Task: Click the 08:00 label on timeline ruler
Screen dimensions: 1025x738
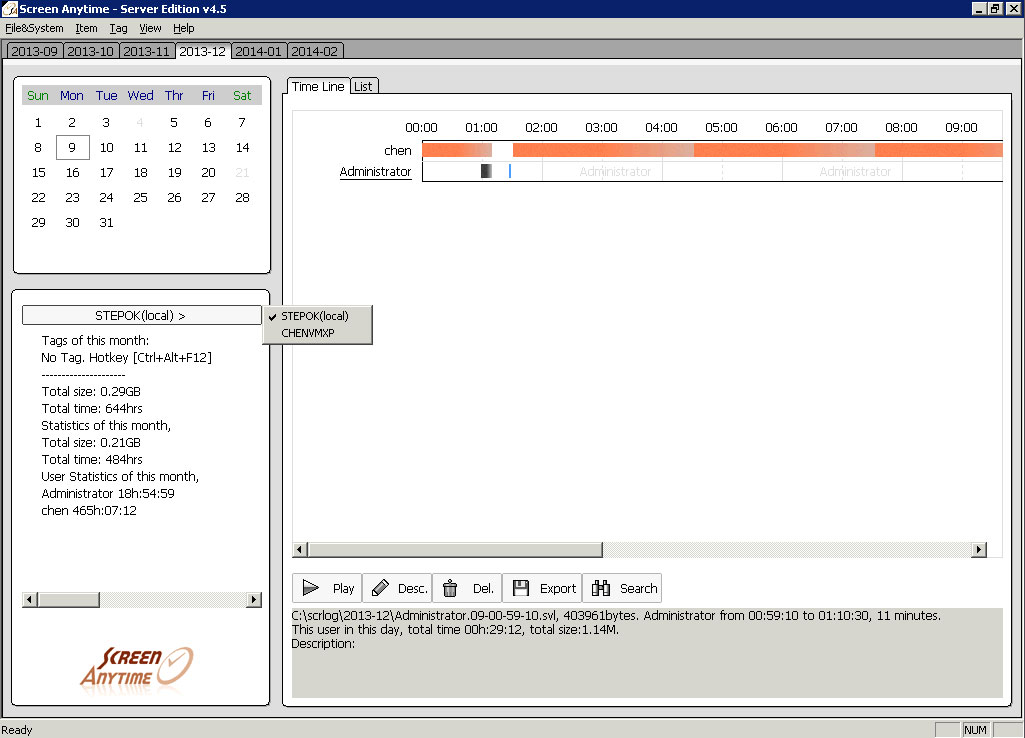Action: pyautogui.click(x=901, y=127)
